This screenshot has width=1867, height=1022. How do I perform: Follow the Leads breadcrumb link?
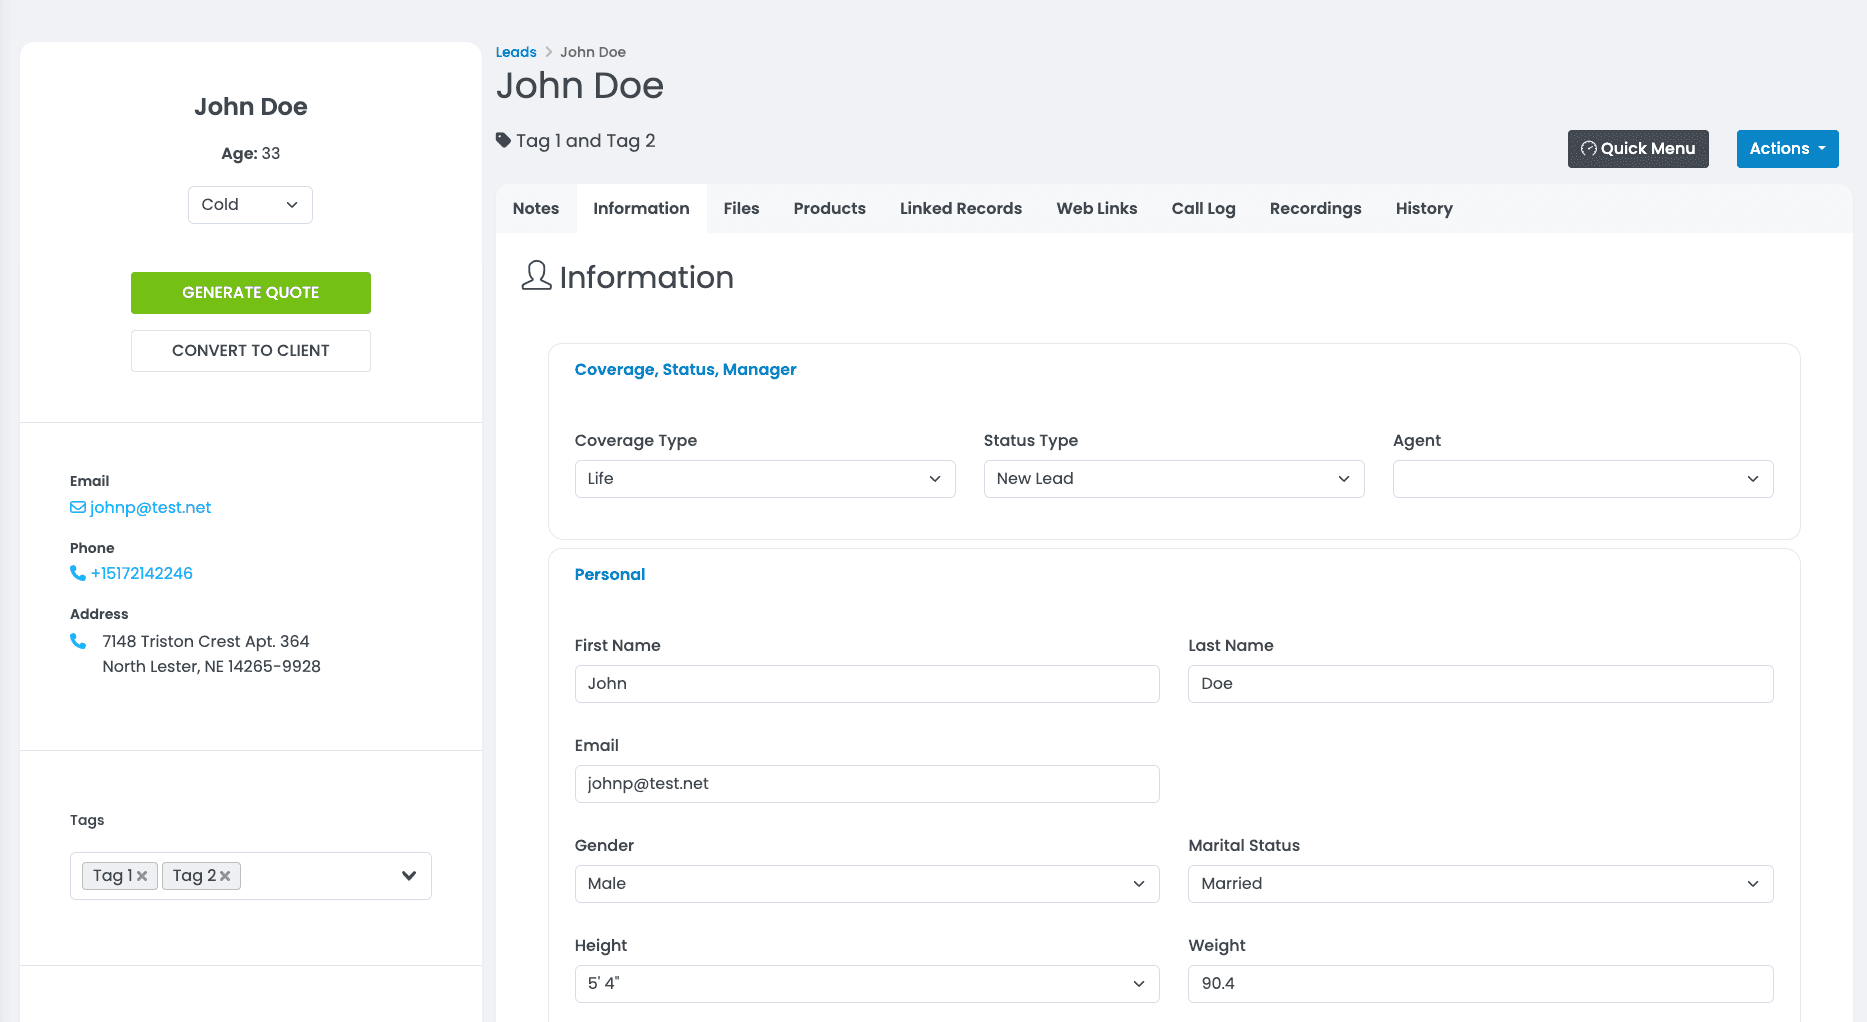(516, 52)
